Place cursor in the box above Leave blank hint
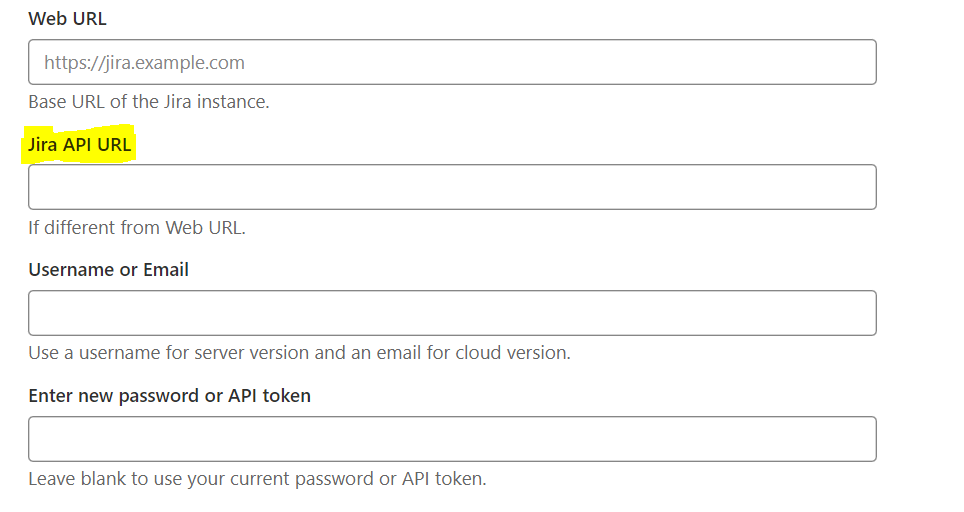 [x=452, y=439]
